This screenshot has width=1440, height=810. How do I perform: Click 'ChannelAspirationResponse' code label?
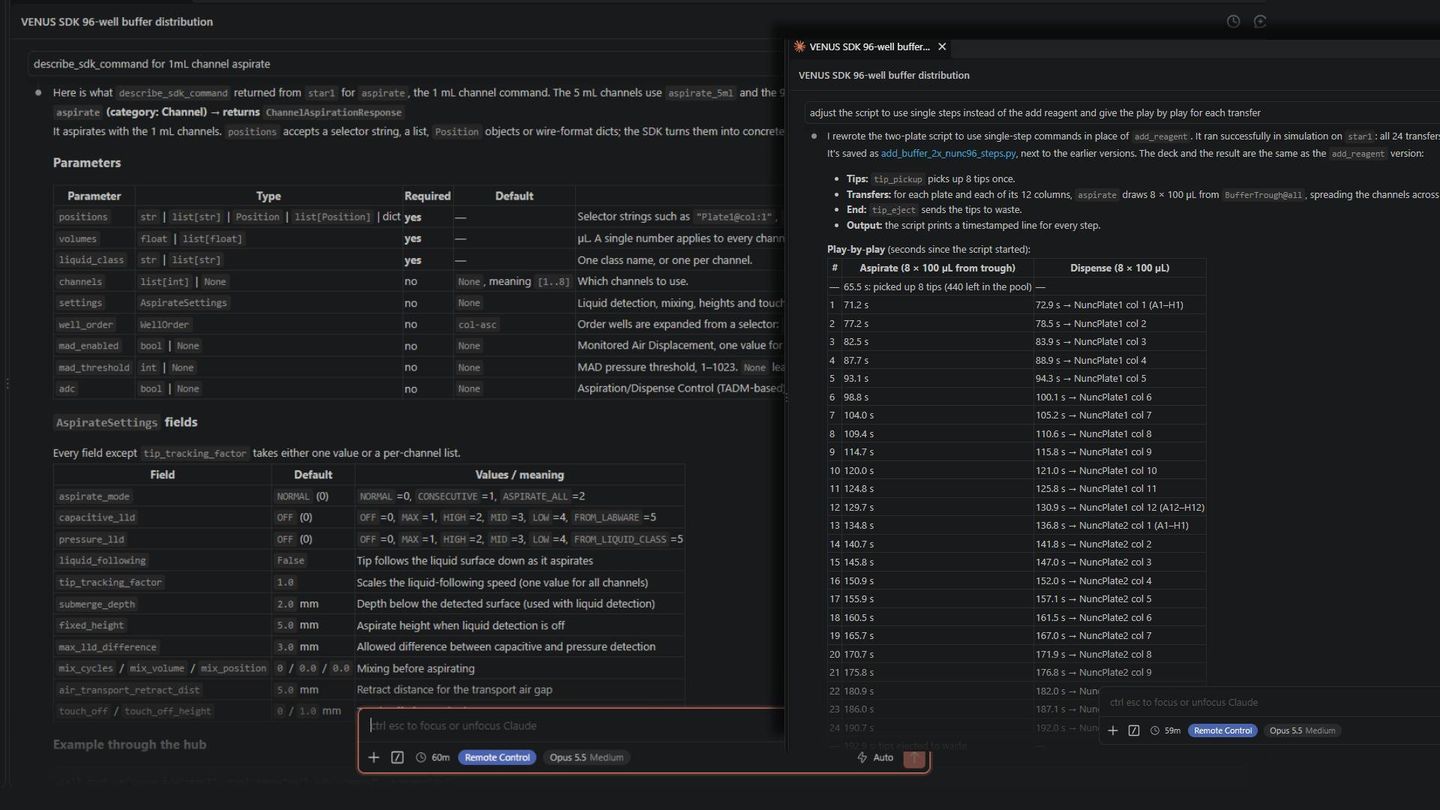[334, 113]
